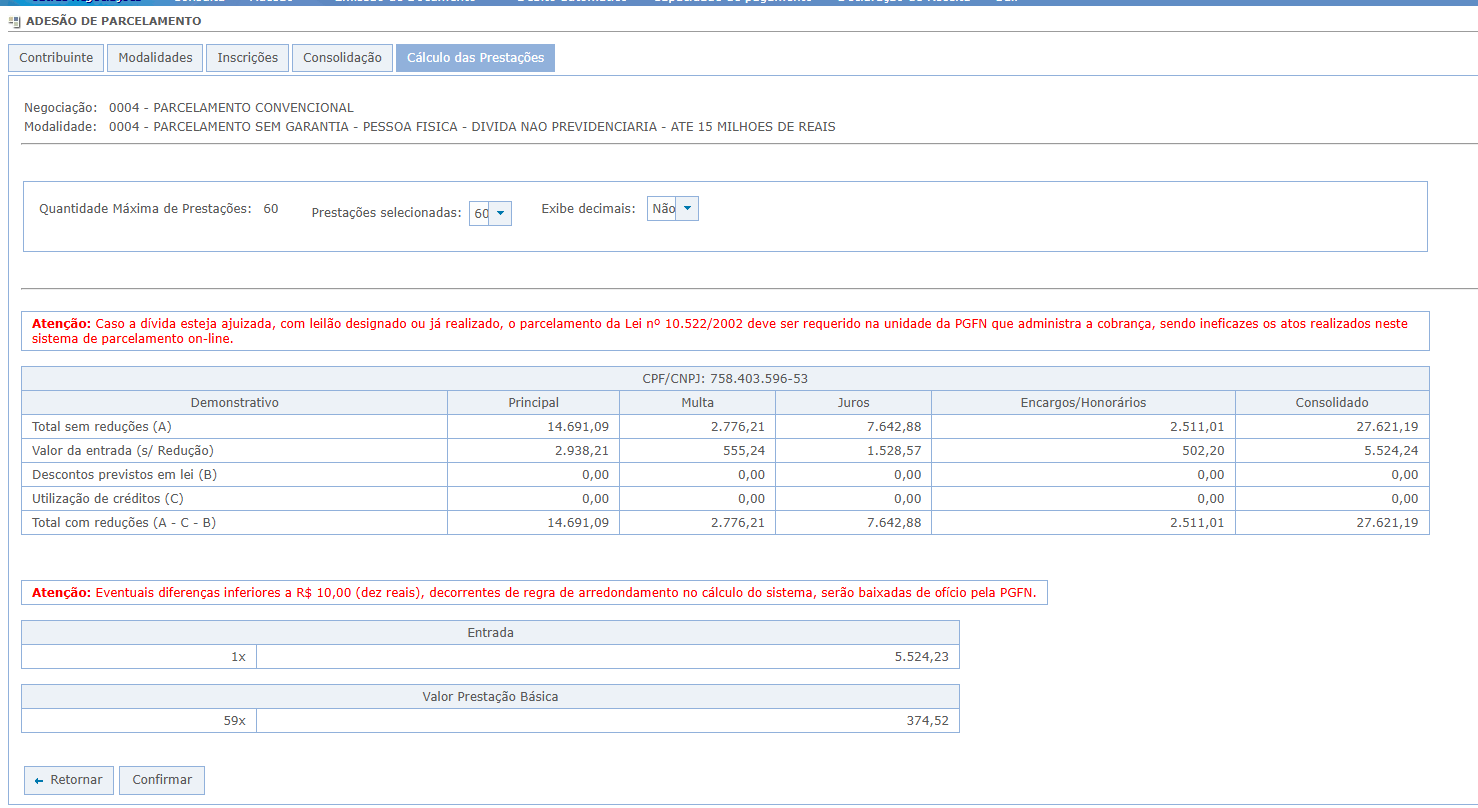
Task: Click the Retornar button
Action: 69,780
